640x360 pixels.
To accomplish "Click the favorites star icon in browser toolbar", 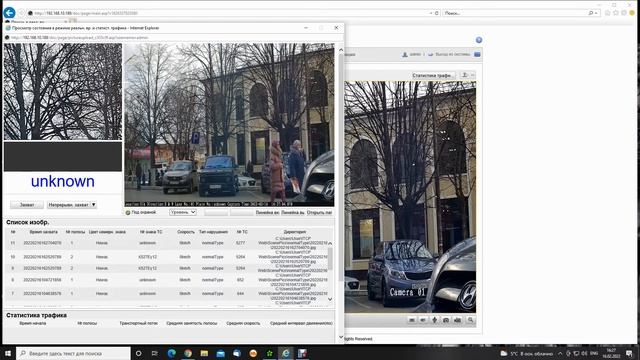I will (x=616, y=13).
